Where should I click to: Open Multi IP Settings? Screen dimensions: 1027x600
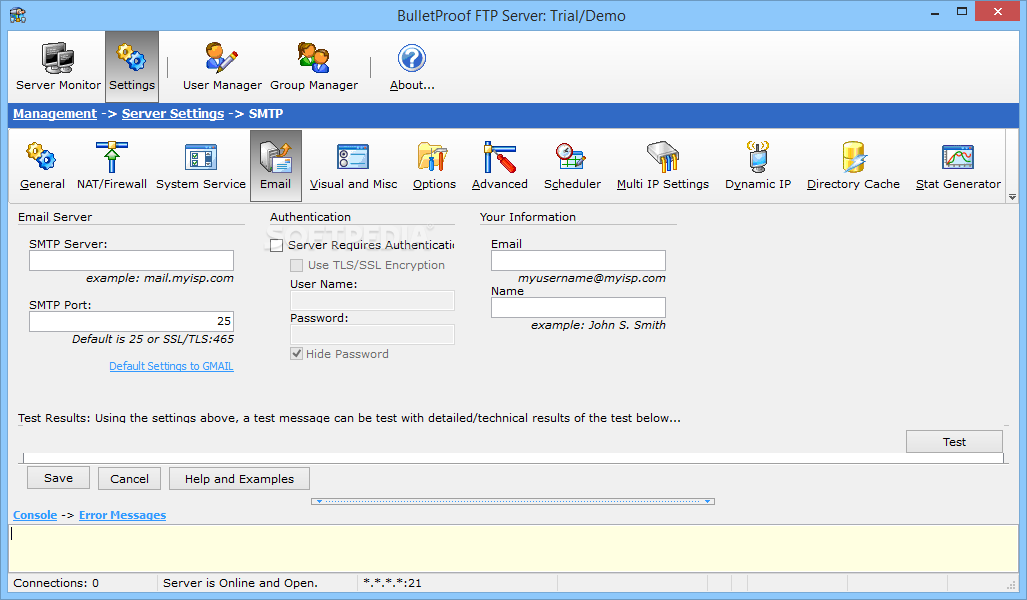tap(663, 166)
